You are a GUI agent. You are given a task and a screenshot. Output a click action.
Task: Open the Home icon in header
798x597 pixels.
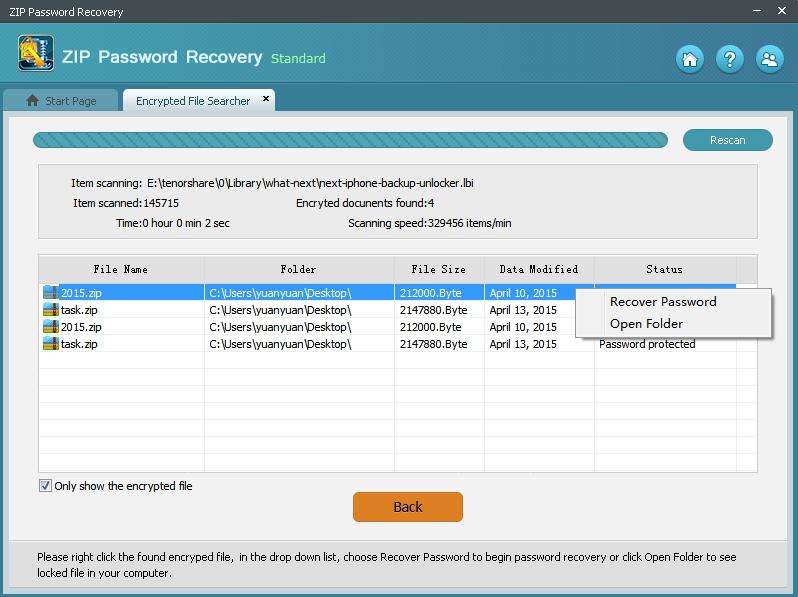click(690, 60)
